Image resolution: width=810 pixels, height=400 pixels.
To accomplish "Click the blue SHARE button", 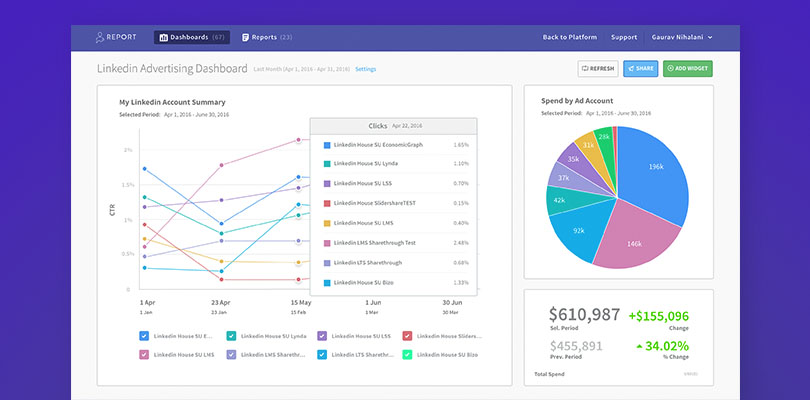I will point(641,69).
